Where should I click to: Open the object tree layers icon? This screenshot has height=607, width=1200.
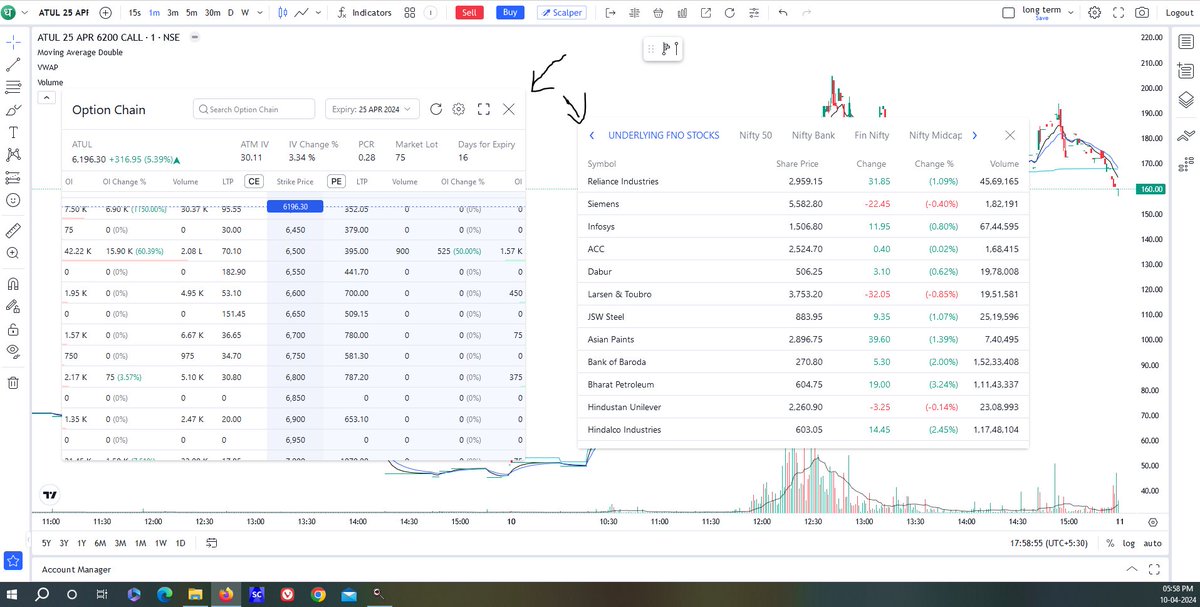(x=1185, y=99)
